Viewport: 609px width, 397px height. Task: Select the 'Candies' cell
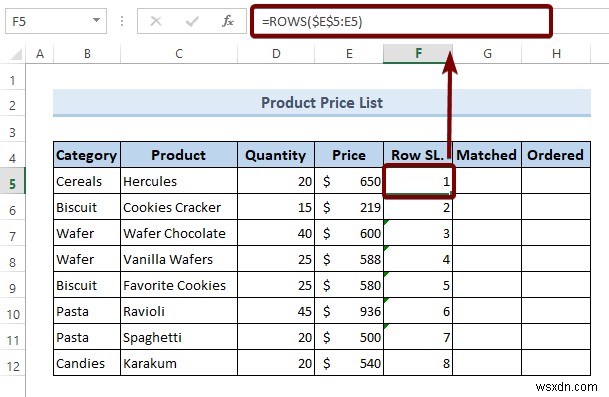tap(87, 363)
